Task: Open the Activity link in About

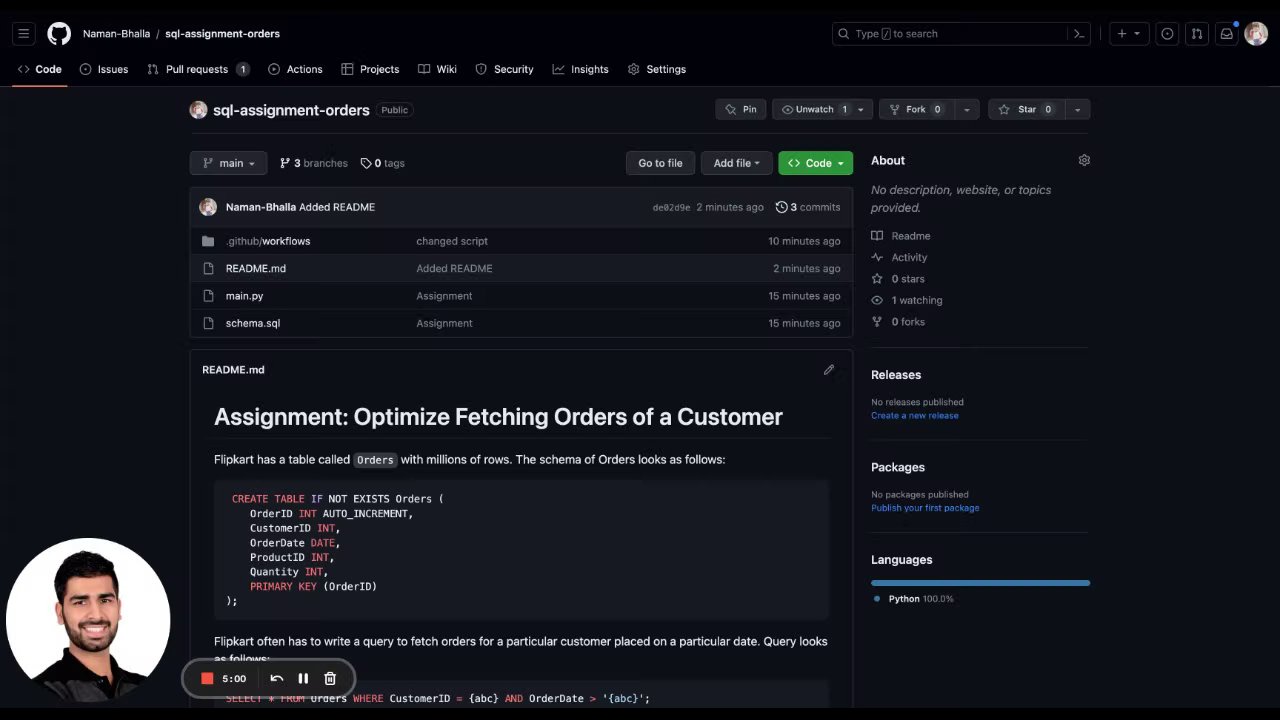Action: coord(899,257)
